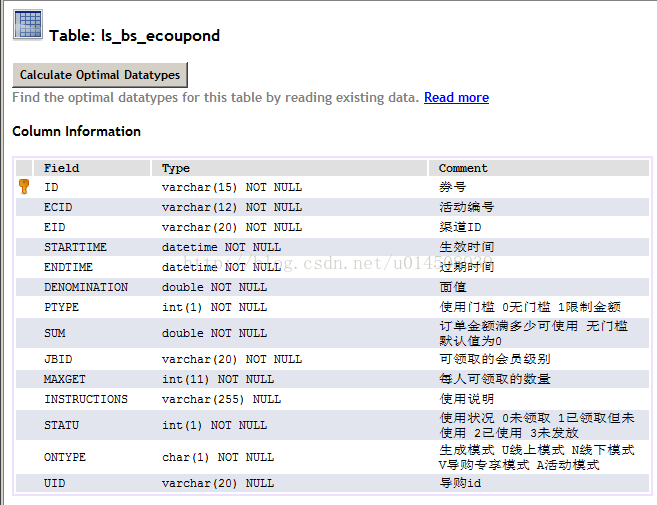Screen dimensions: 657x505
Task: Click type varchar(255) NULL
Action: coord(221,399)
